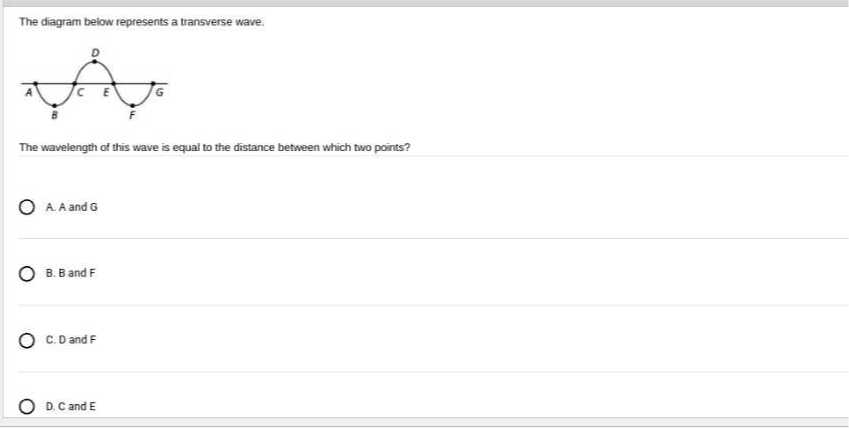Viewport: 849px width, 428px height.
Task: Click answer text 'A. A and G'
Action: tap(72, 207)
